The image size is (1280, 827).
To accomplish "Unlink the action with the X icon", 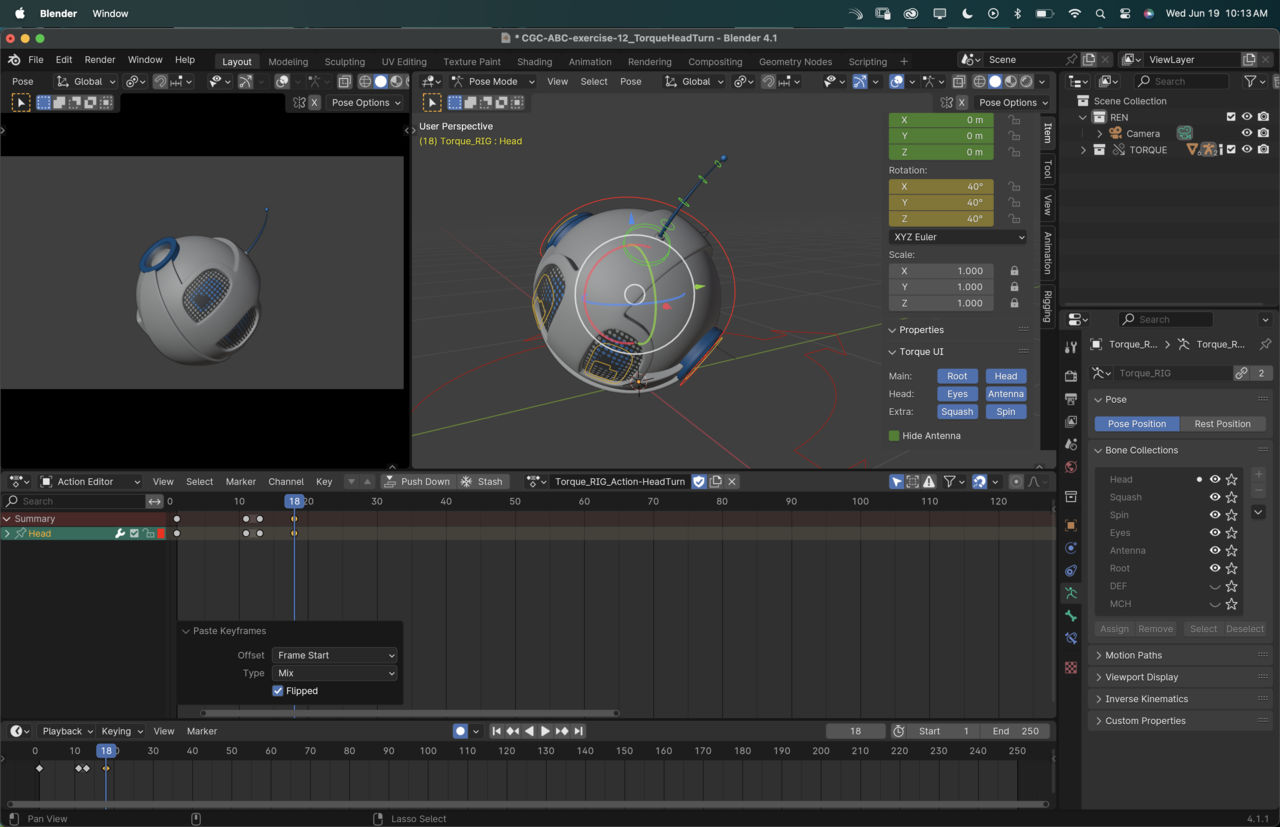I will coord(732,482).
